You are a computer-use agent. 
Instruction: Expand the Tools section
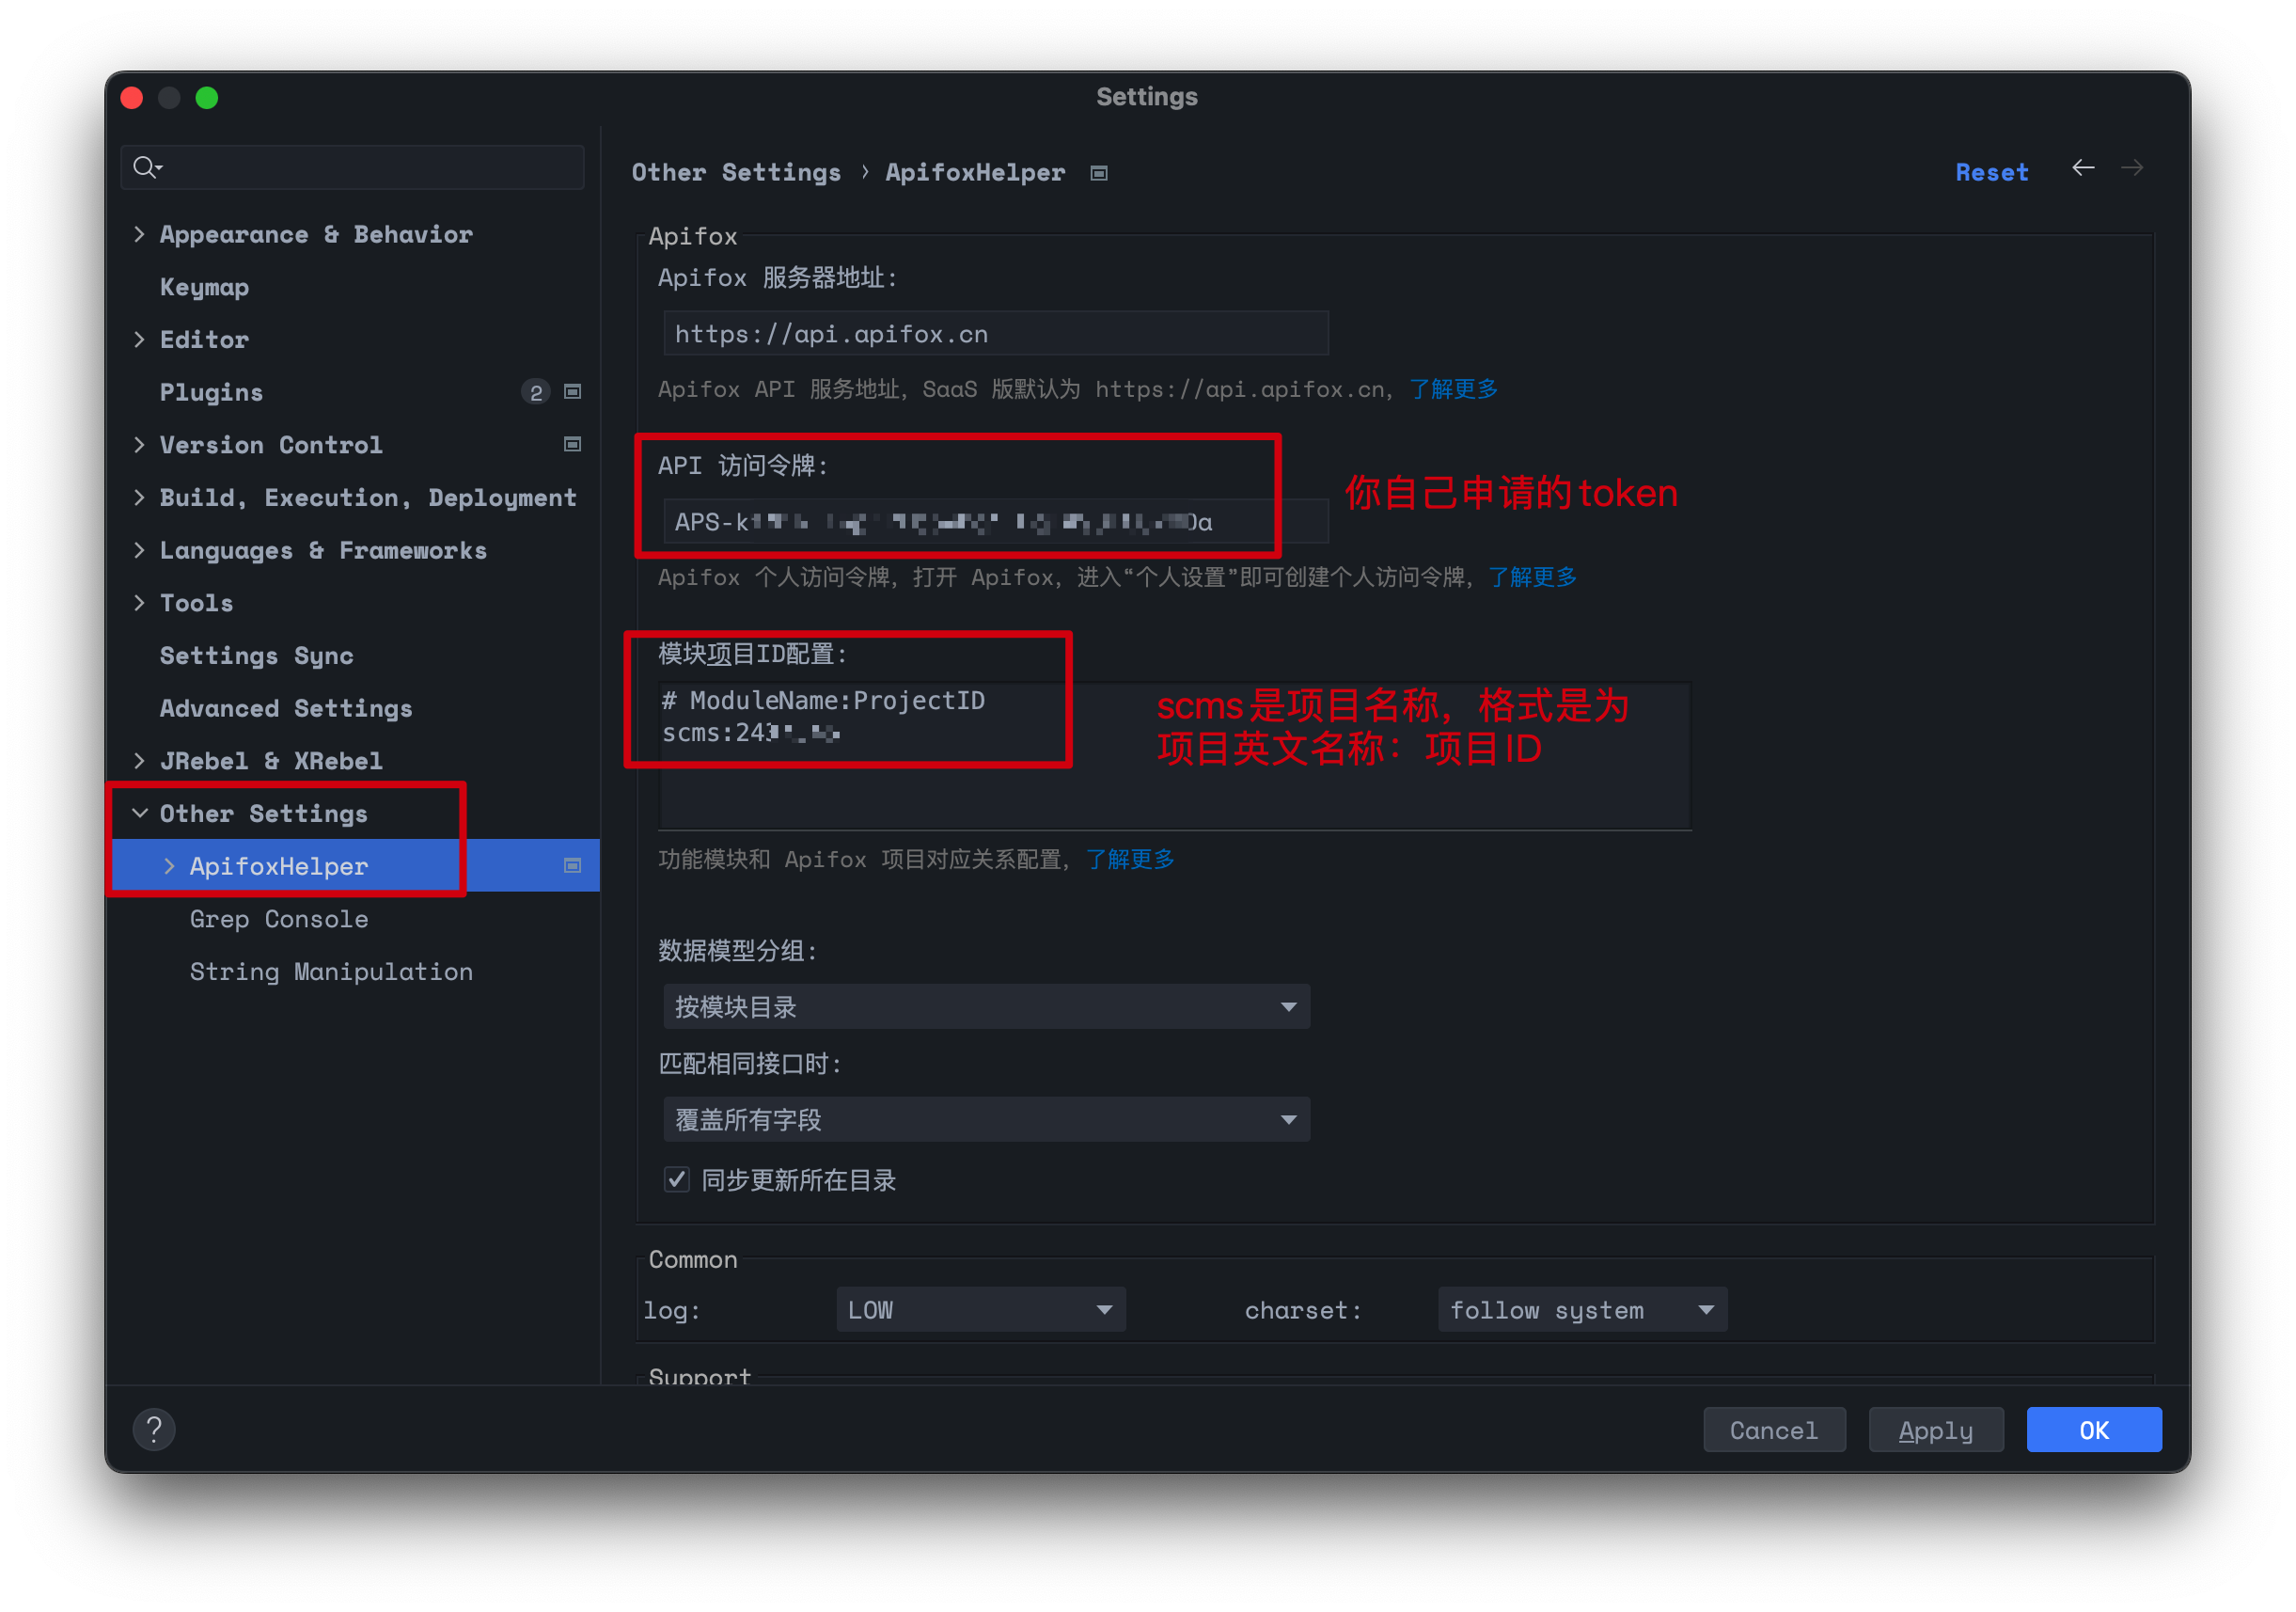(139, 602)
